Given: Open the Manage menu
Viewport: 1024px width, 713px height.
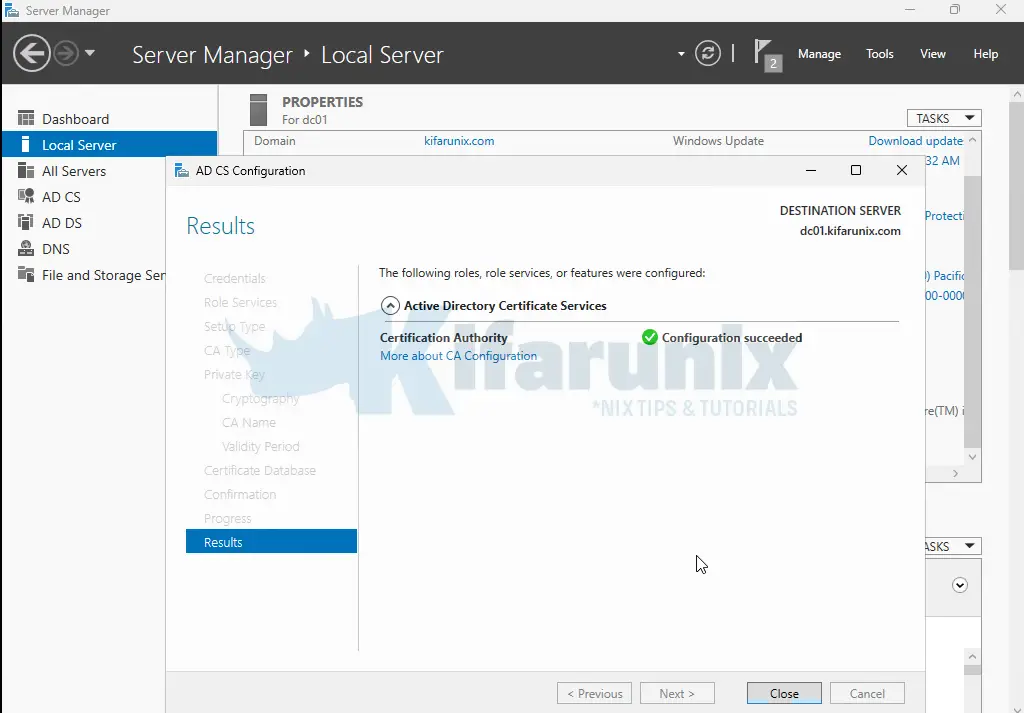Looking at the screenshot, I should tap(819, 54).
